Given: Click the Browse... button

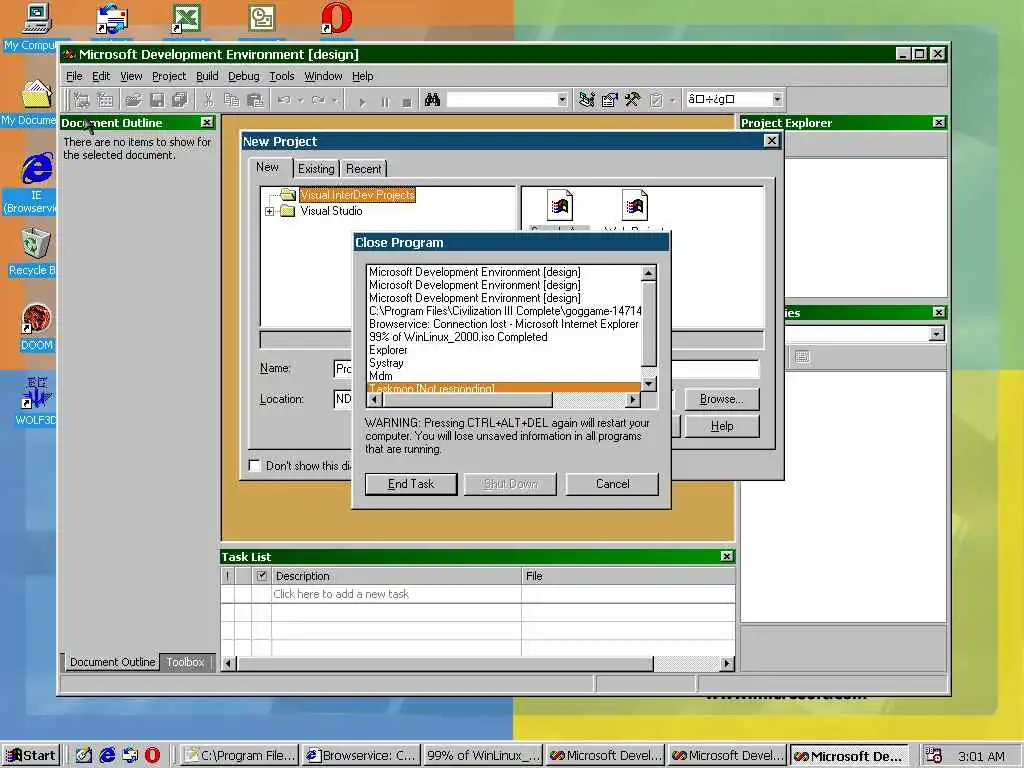Looking at the screenshot, I should [722, 399].
